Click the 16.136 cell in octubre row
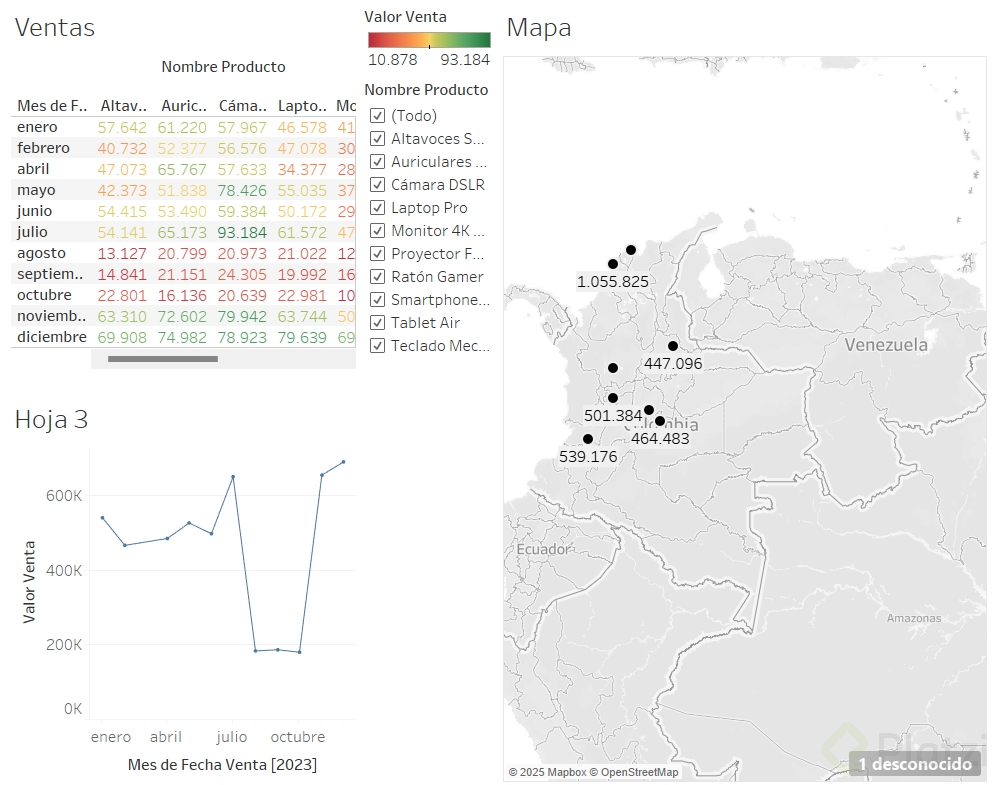 click(182, 296)
